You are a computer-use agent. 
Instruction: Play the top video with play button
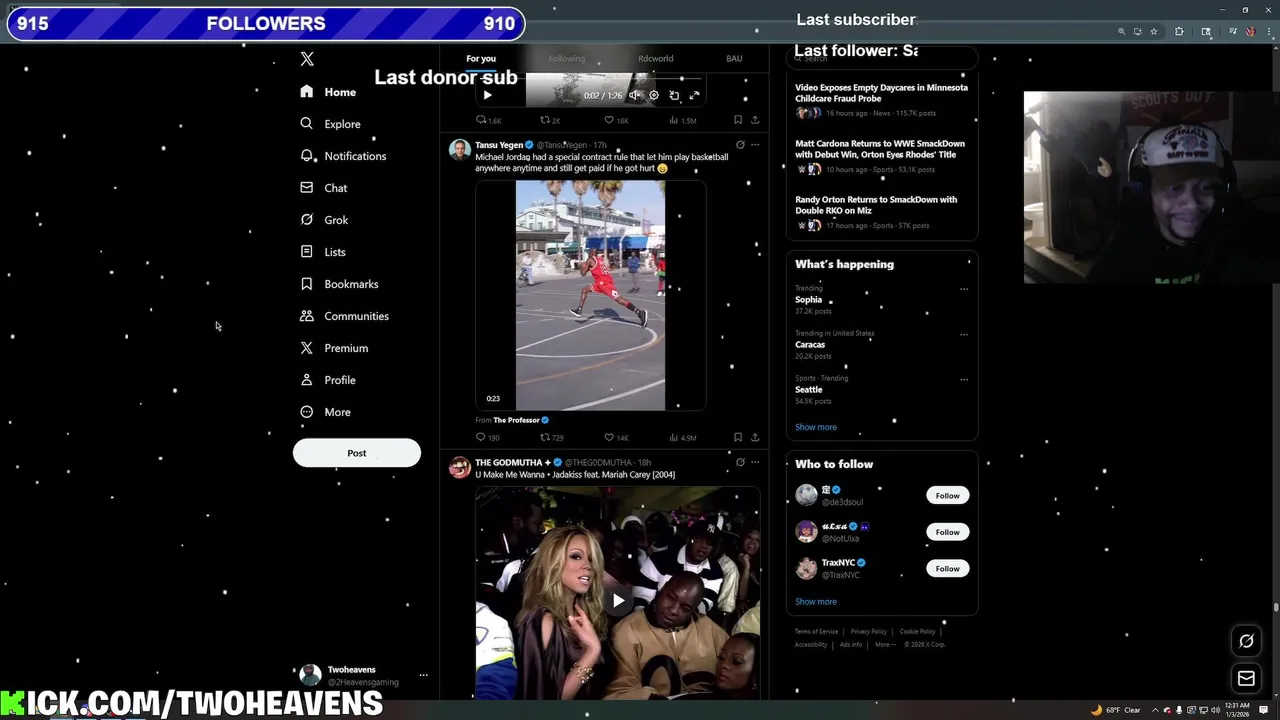(487, 95)
